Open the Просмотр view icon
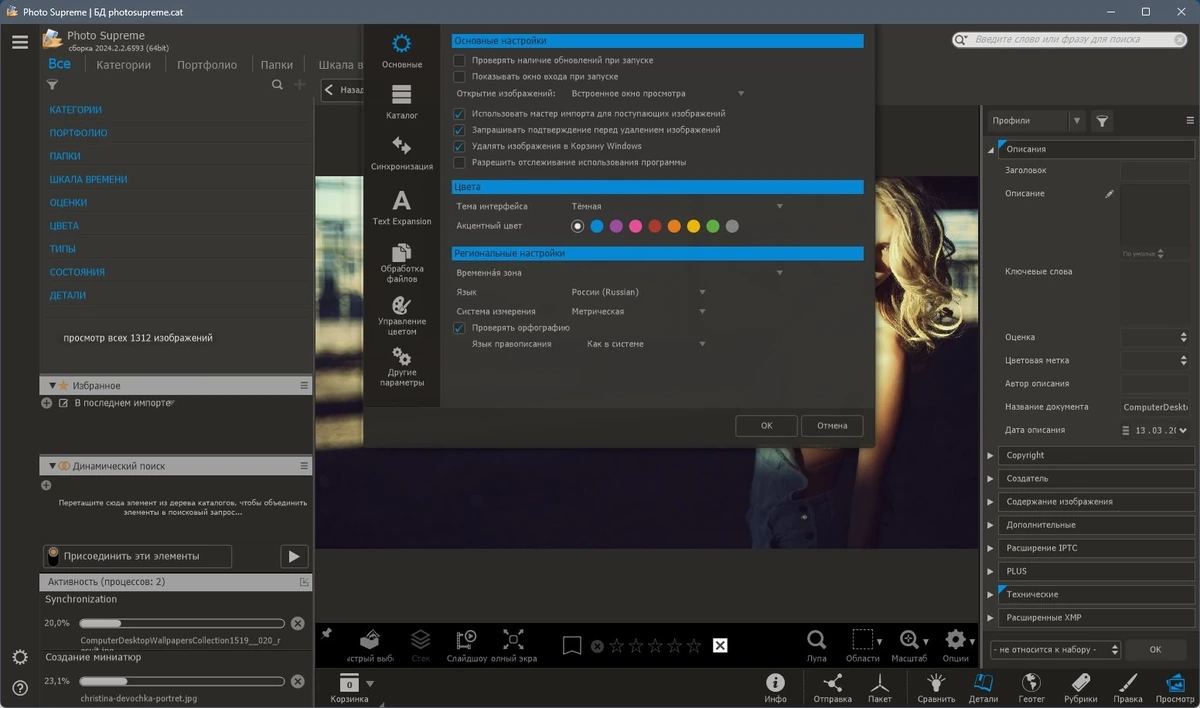This screenshot has height=708, width=1200. [1175, 688]
